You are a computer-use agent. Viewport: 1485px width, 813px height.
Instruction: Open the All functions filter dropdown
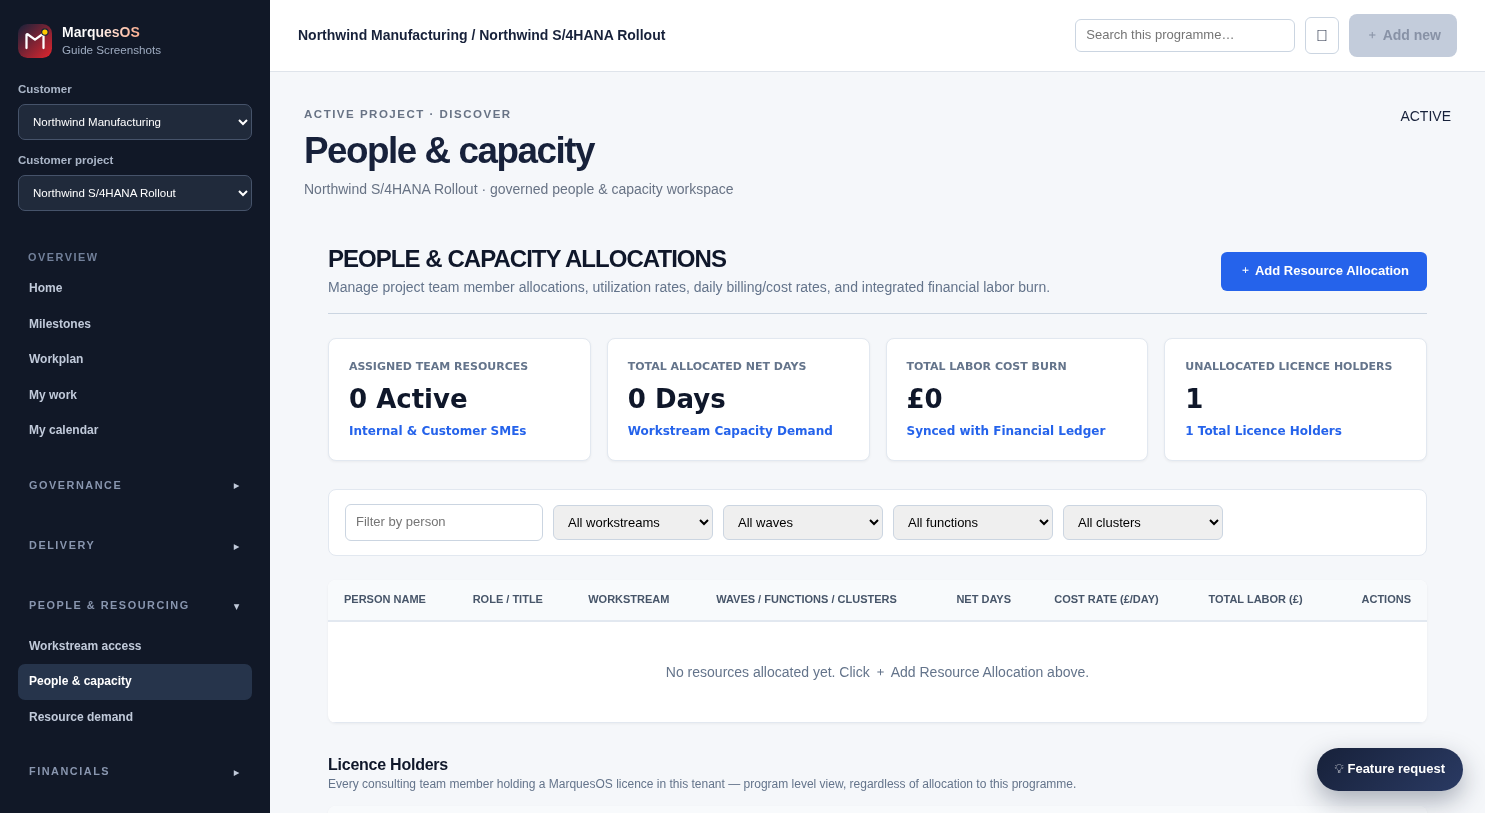click(973, 522)
